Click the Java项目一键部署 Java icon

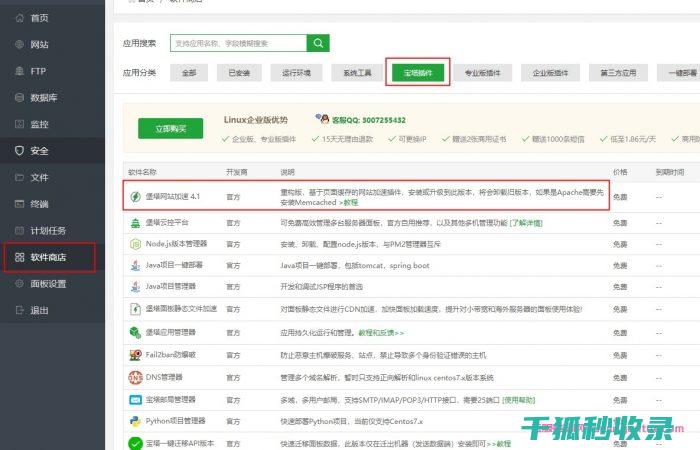[x=135, y=265]
